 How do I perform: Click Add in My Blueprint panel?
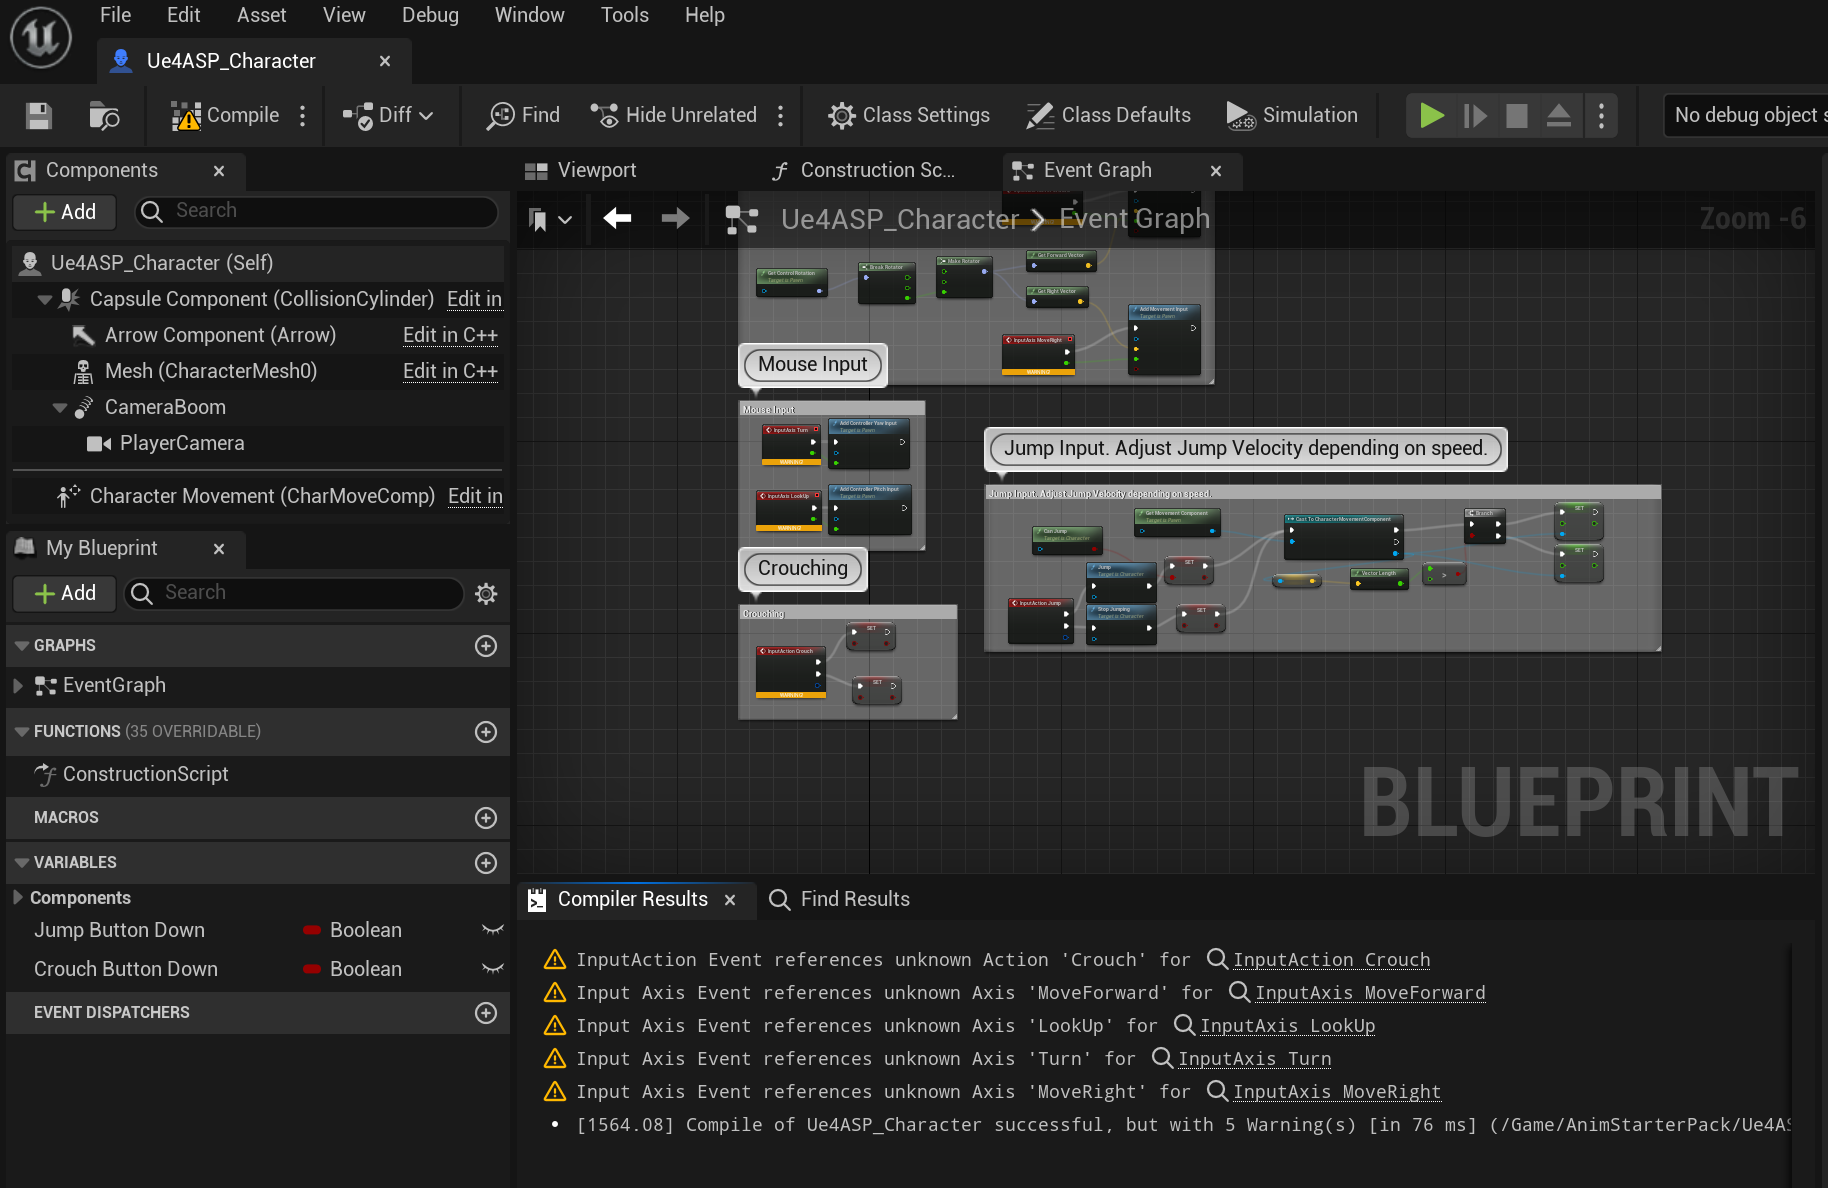[65, 594]
